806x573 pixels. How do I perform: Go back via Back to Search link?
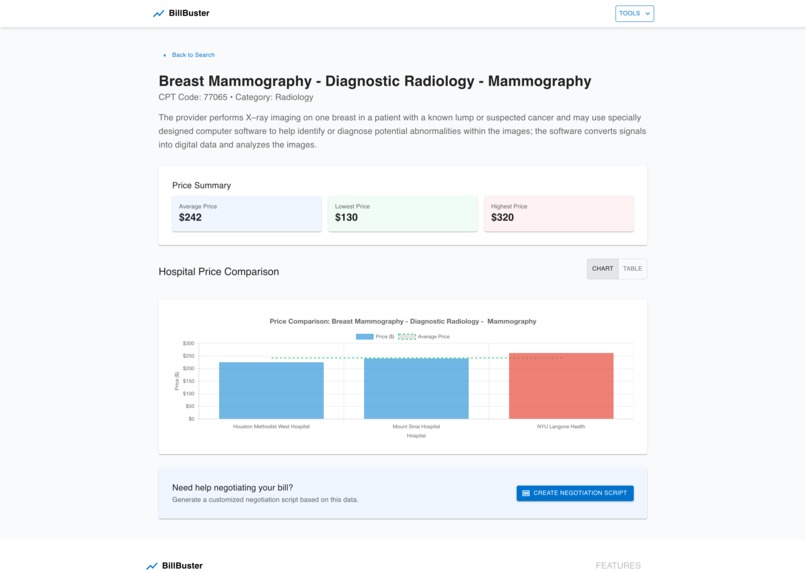click(x=193, y=55)
